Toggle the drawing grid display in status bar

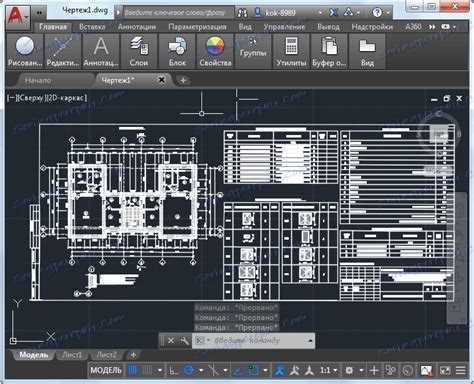point(133,370)
